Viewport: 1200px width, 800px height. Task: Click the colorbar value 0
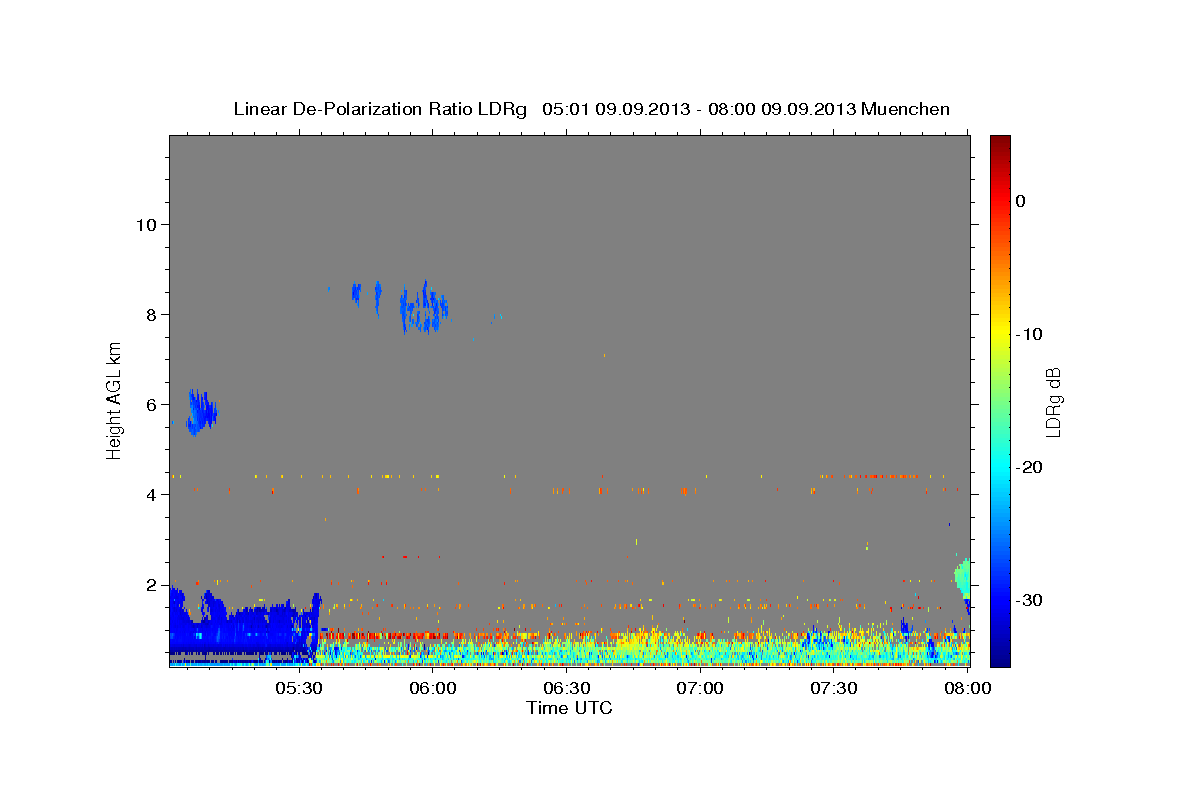click(1020, 202)
